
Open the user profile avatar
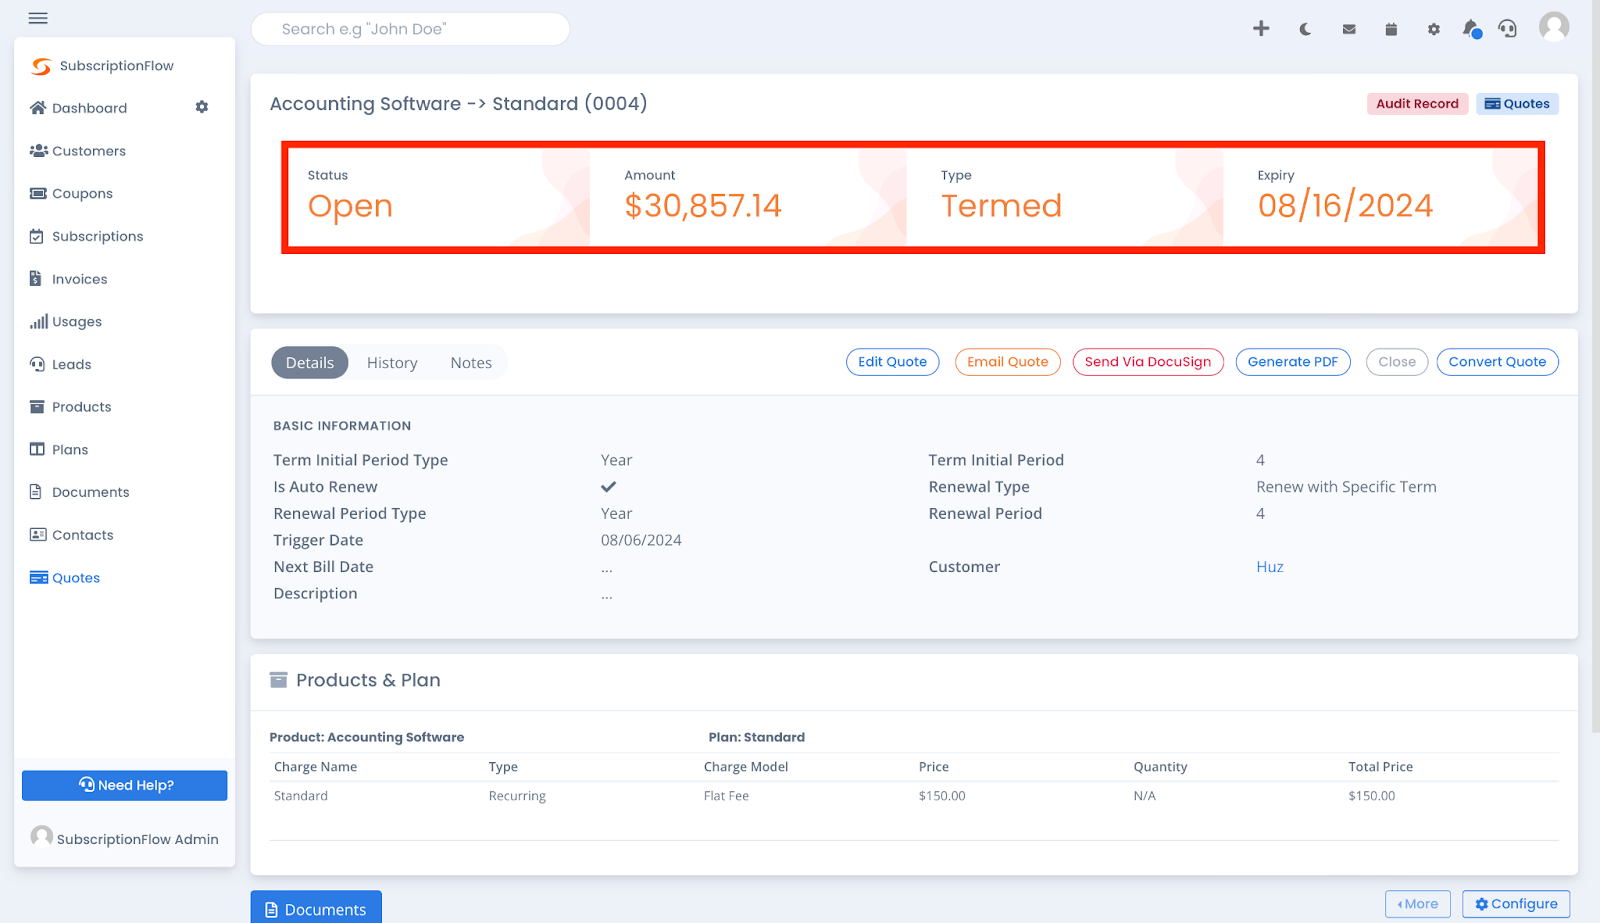coord(1554,27)
